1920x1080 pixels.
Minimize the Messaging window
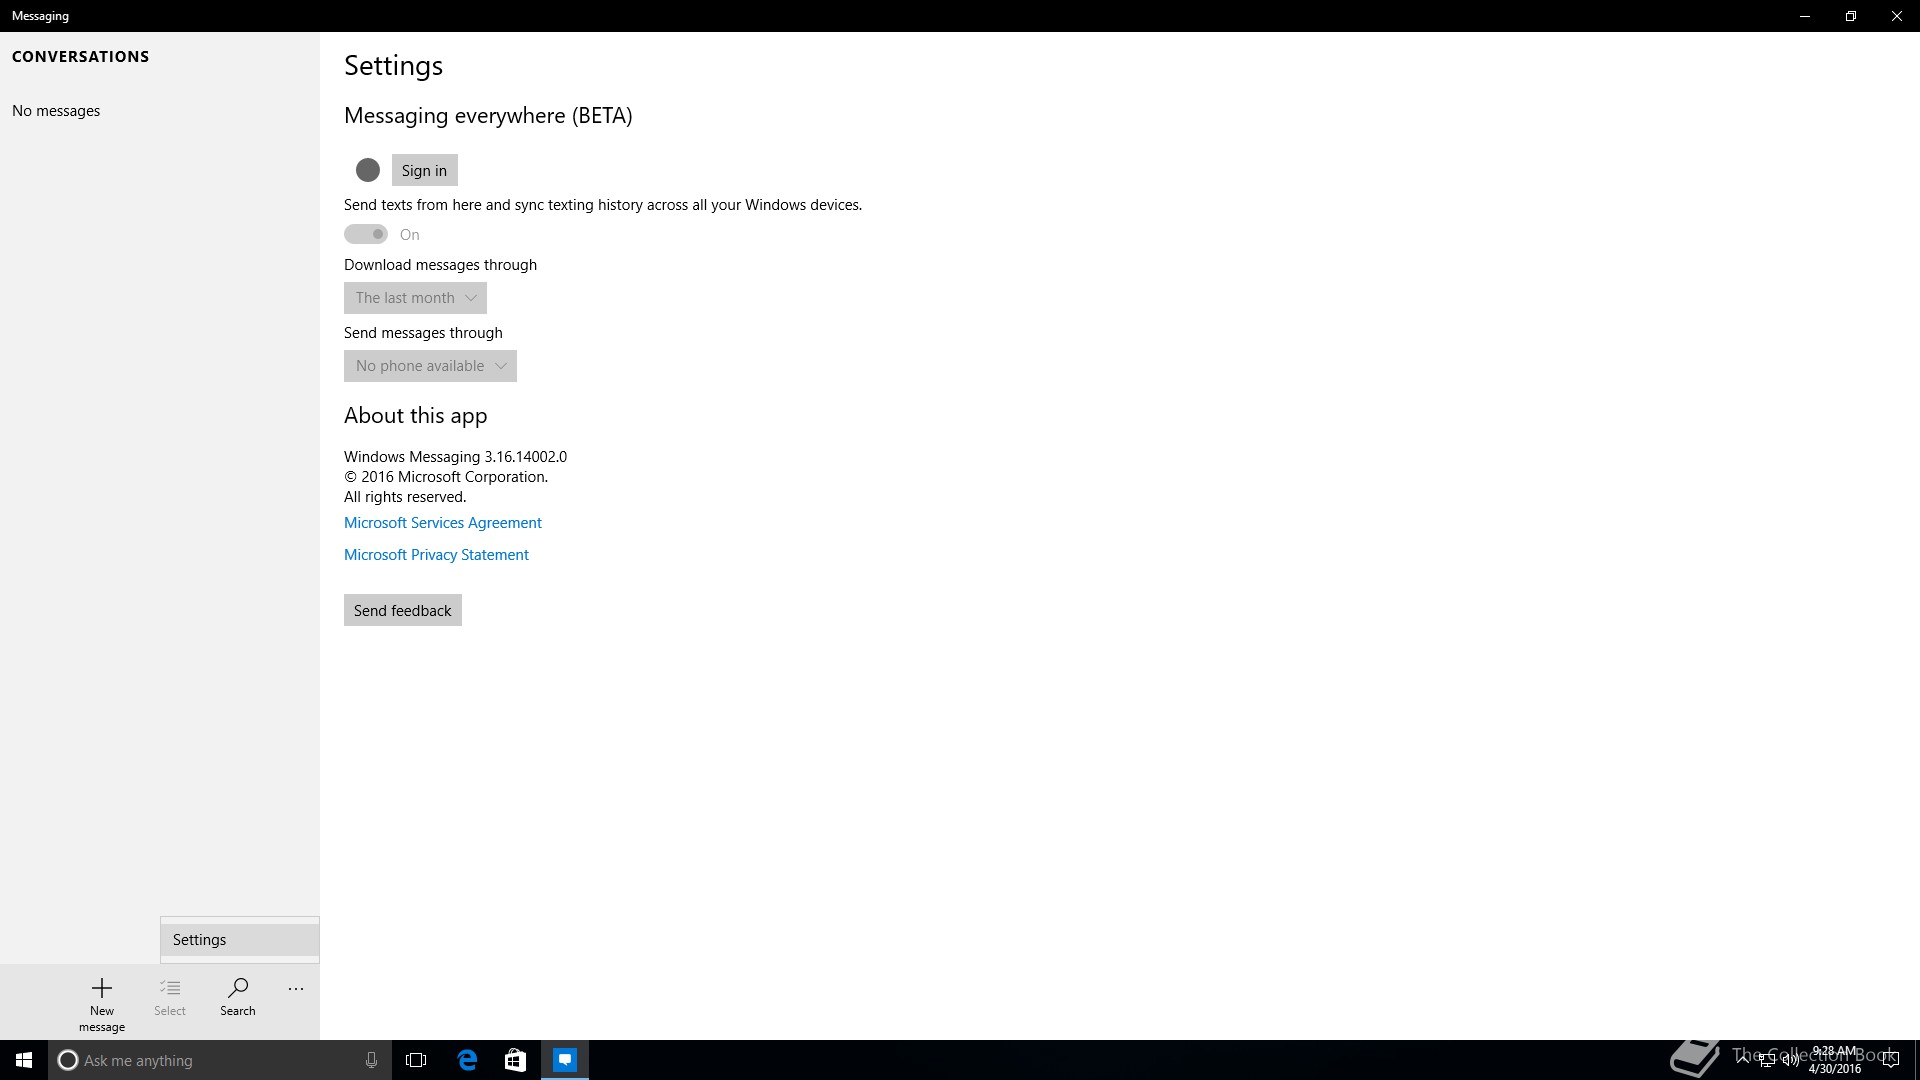tap(1805, 16)
